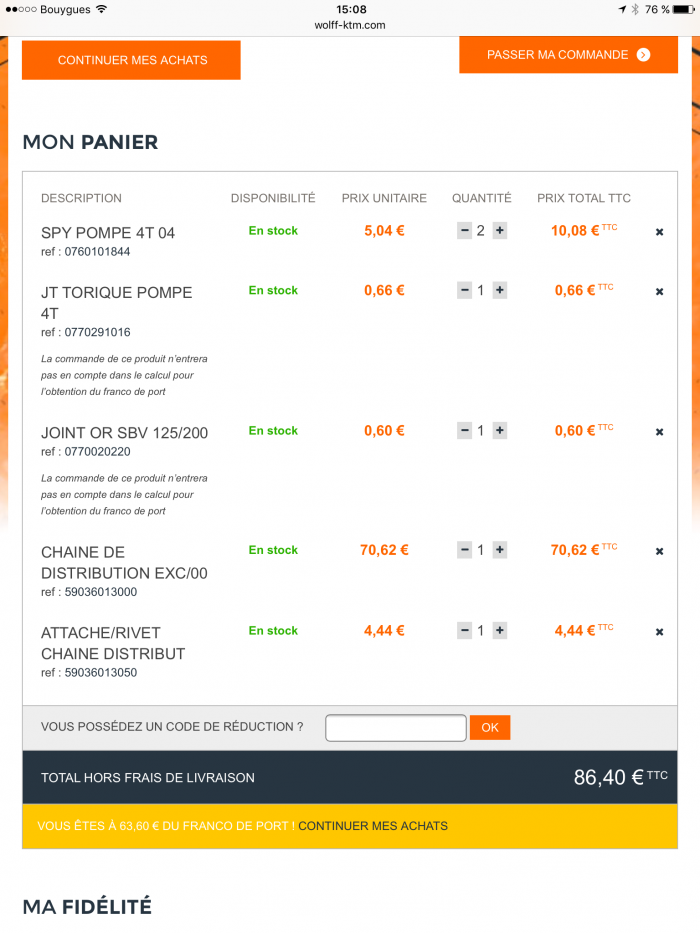Decrease JOINT OR SBV 125/200 quantity

[x=464, y=431]
